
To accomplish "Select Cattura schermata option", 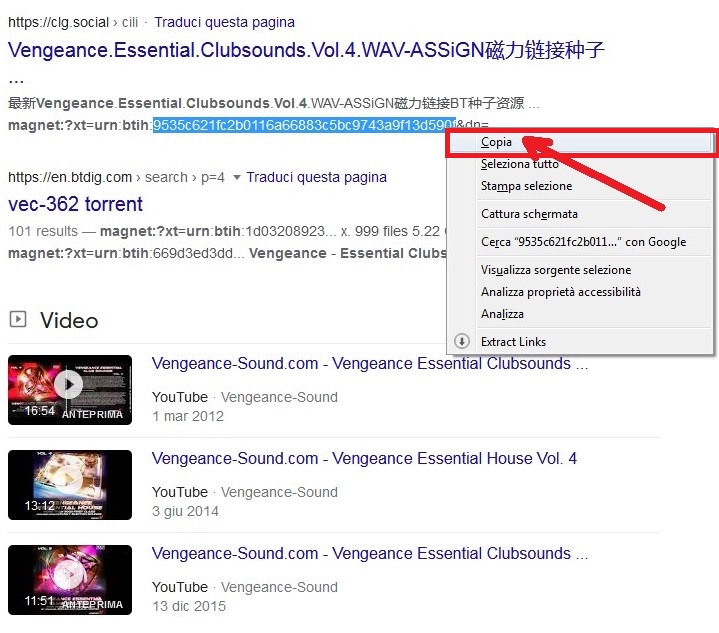I will pos(580,214).
